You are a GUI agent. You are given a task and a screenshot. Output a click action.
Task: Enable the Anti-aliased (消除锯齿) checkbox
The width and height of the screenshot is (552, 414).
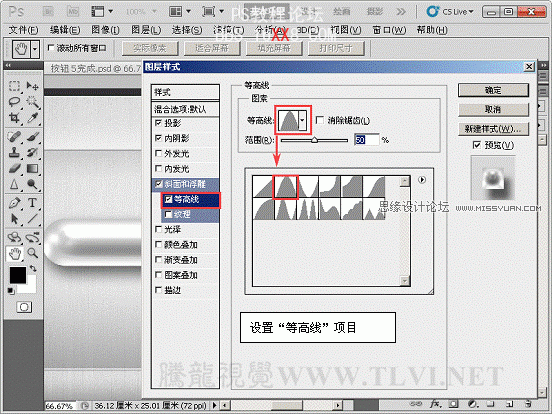pos(320,120)
